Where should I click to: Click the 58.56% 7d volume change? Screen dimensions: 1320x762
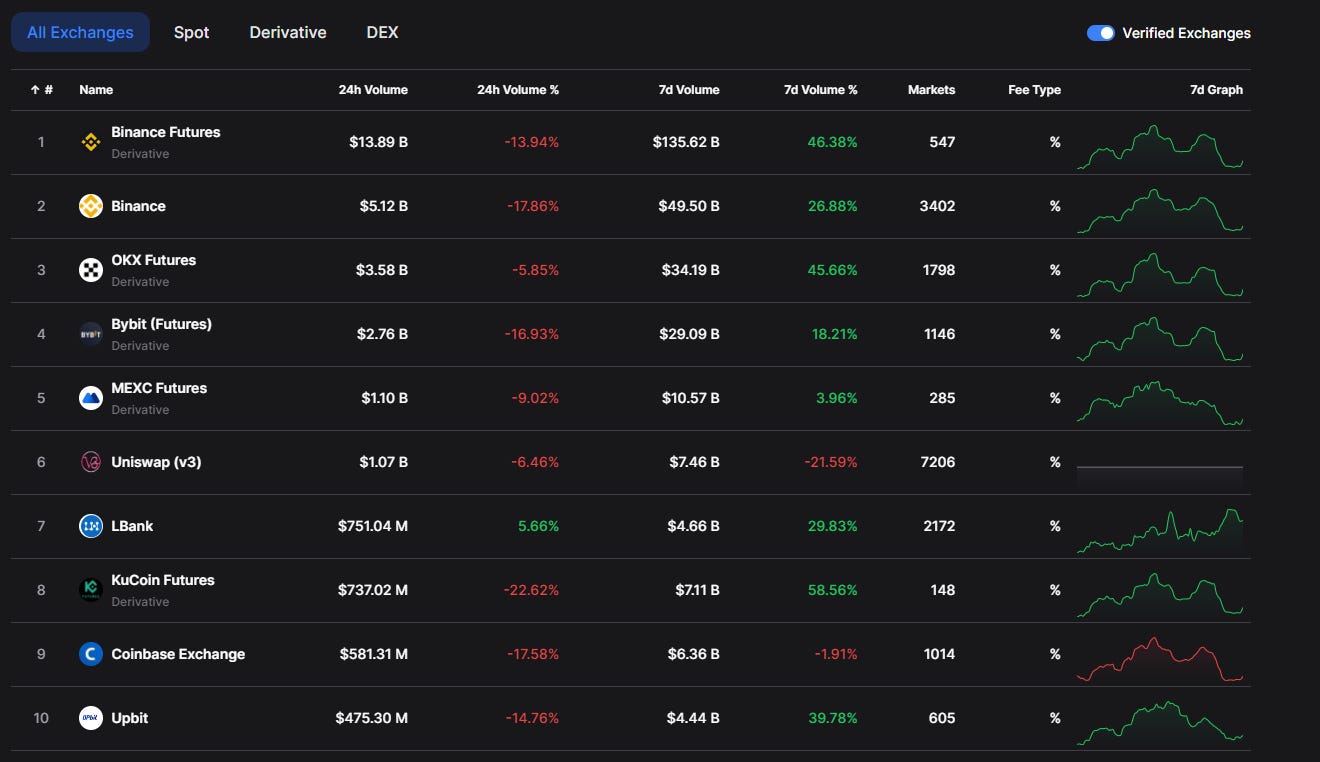click(833, 590)
